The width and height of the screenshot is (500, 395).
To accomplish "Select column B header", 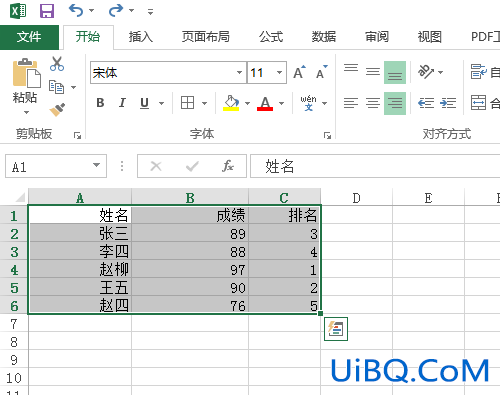I will (190, 197).
